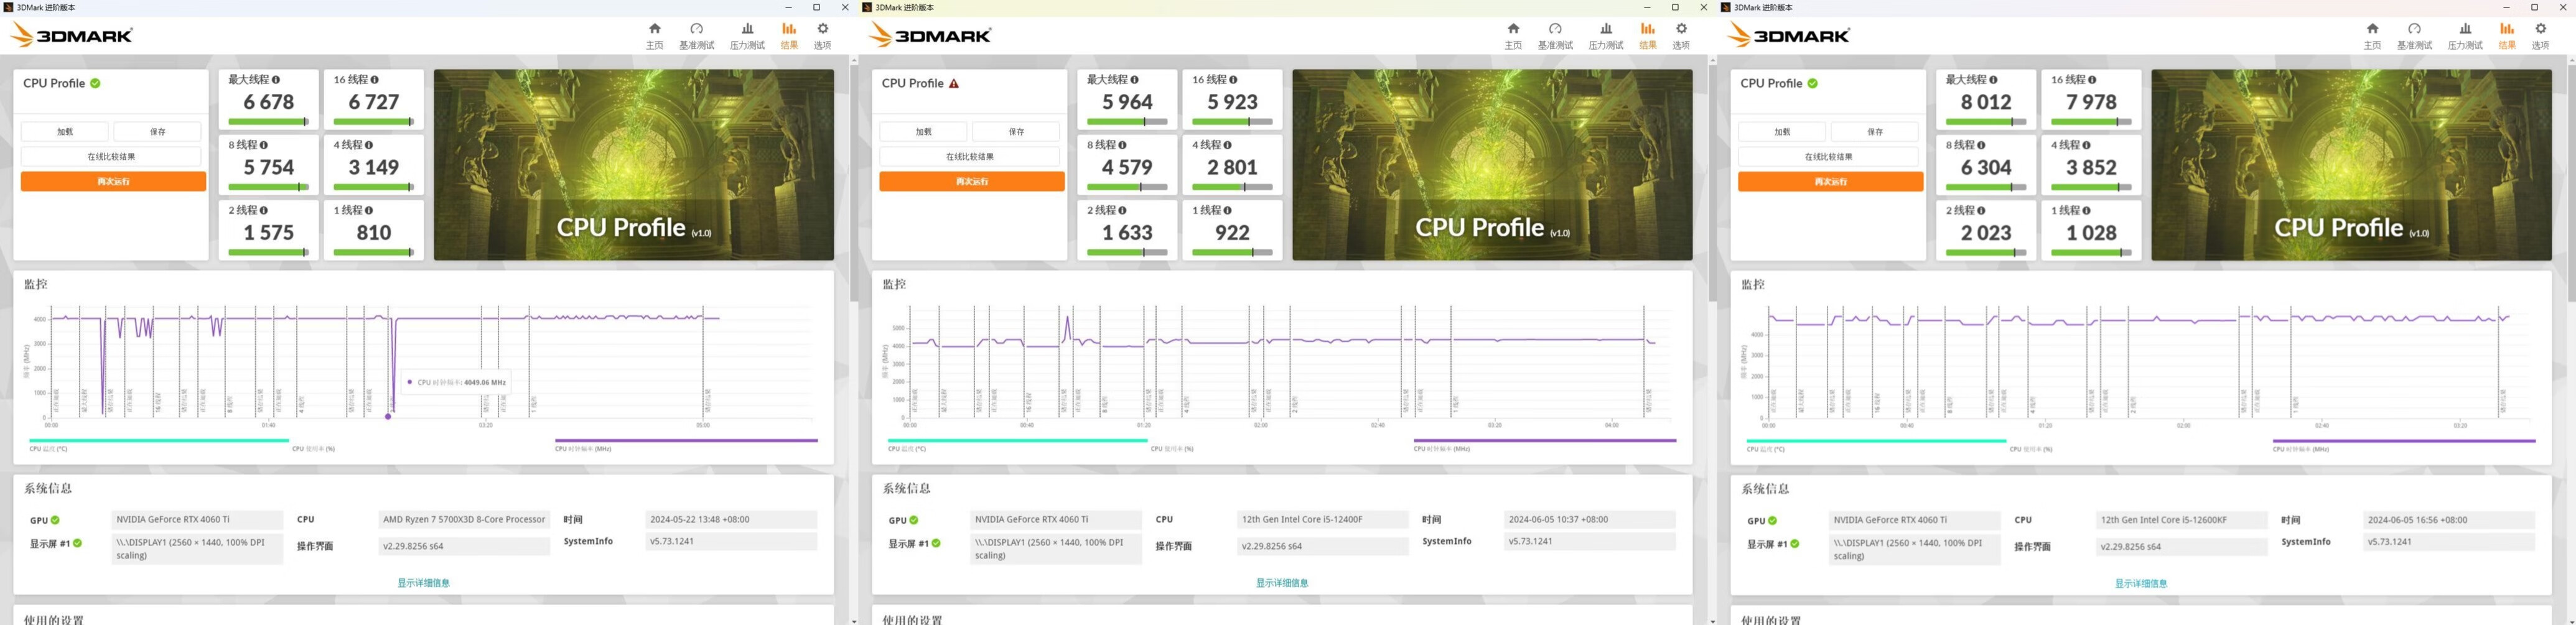This screenshot has height=625, width=2576.
Task: Toggle CPU 时钟频率 legend in i5-12600KF chart
Action: (x=2404, y=444)
